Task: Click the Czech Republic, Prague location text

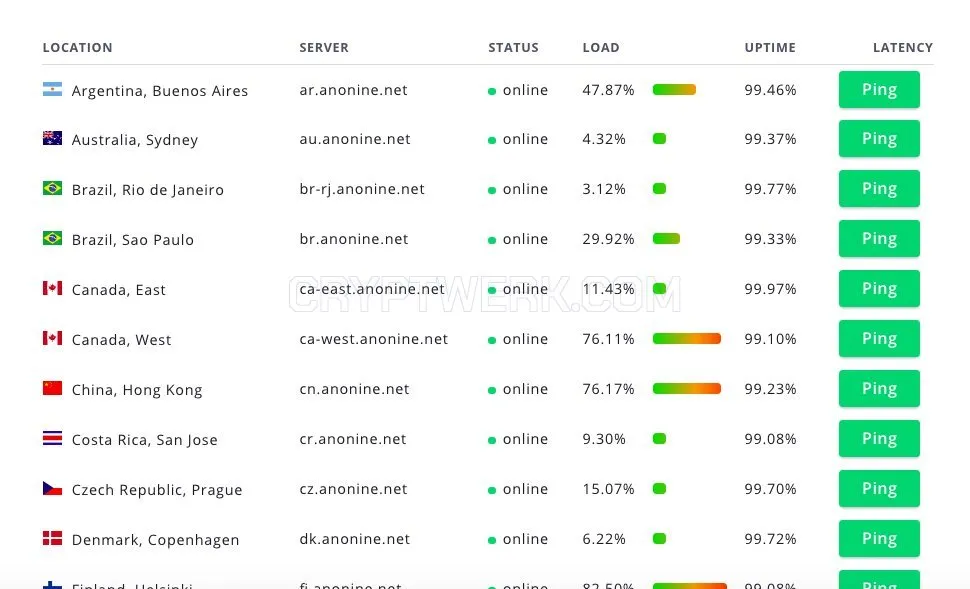Action: 157,490
